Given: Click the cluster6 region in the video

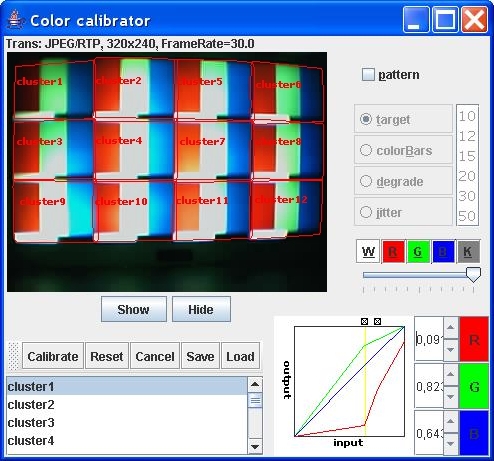Looking at the screenshot, I should click(287, 92).
